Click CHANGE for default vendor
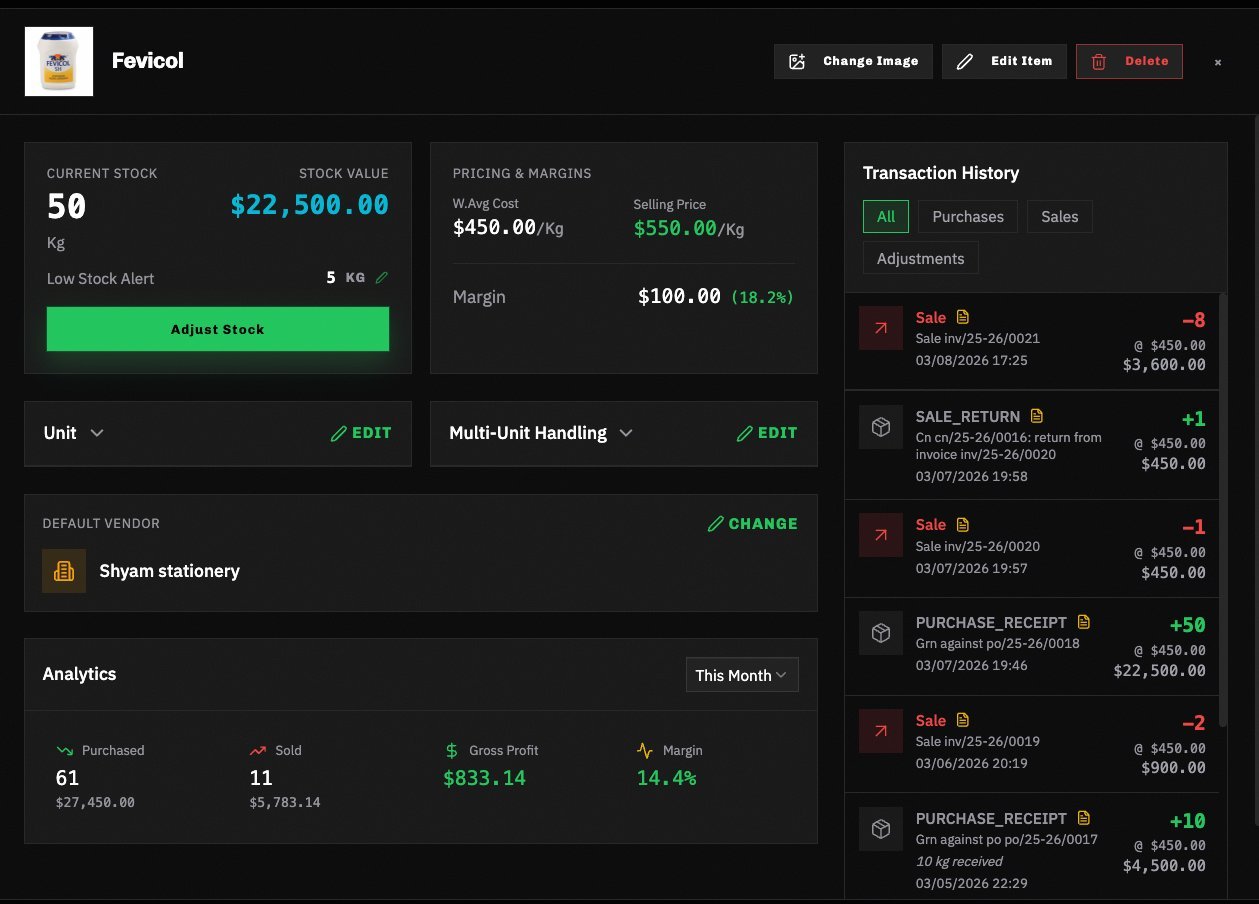Viewport: 1259px width, 904px height. point(752,523)
